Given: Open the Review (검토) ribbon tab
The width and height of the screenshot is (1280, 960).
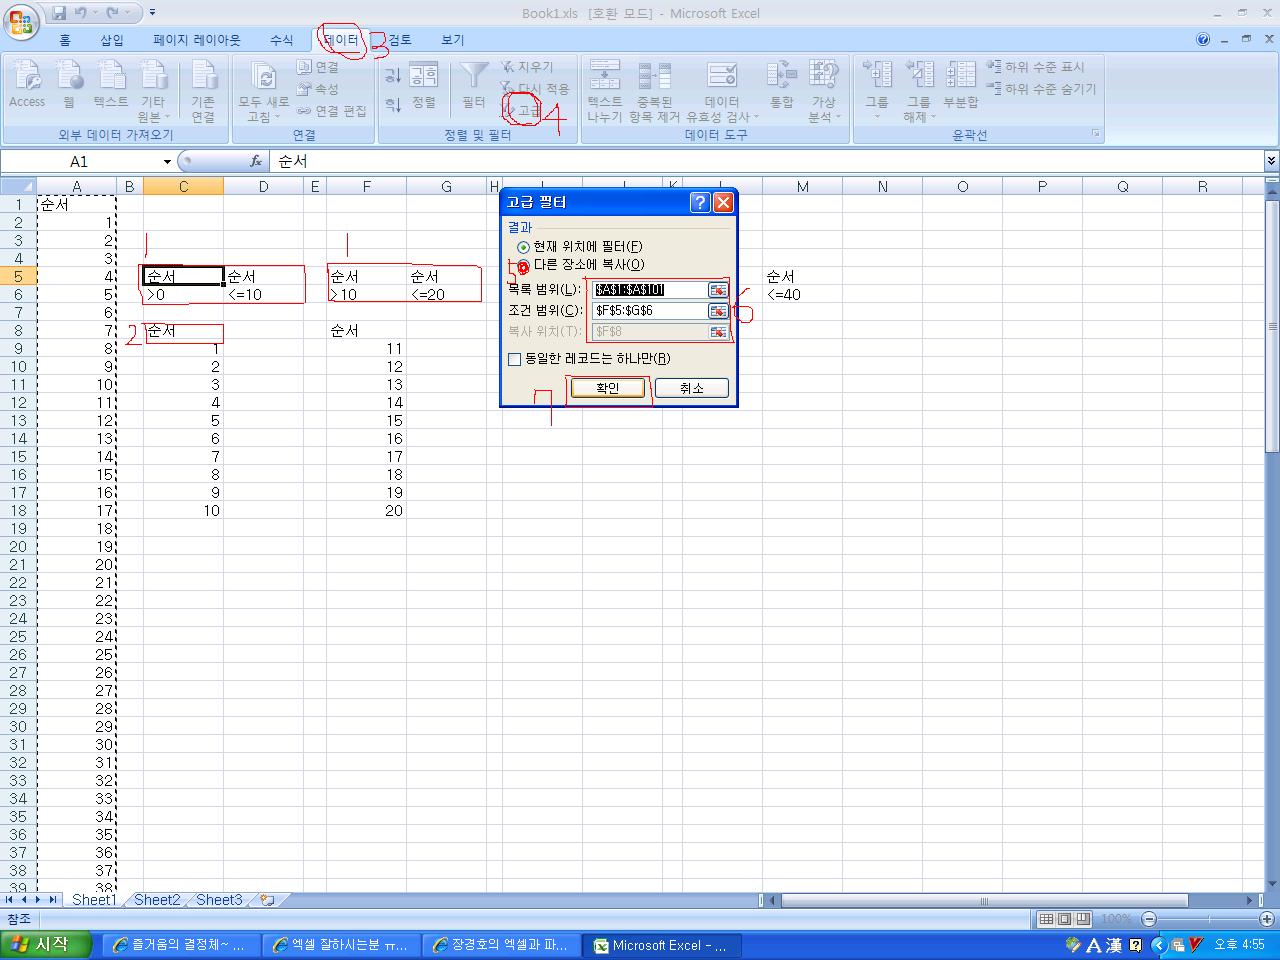Looking at the screenshot, I should coord(400,40).
